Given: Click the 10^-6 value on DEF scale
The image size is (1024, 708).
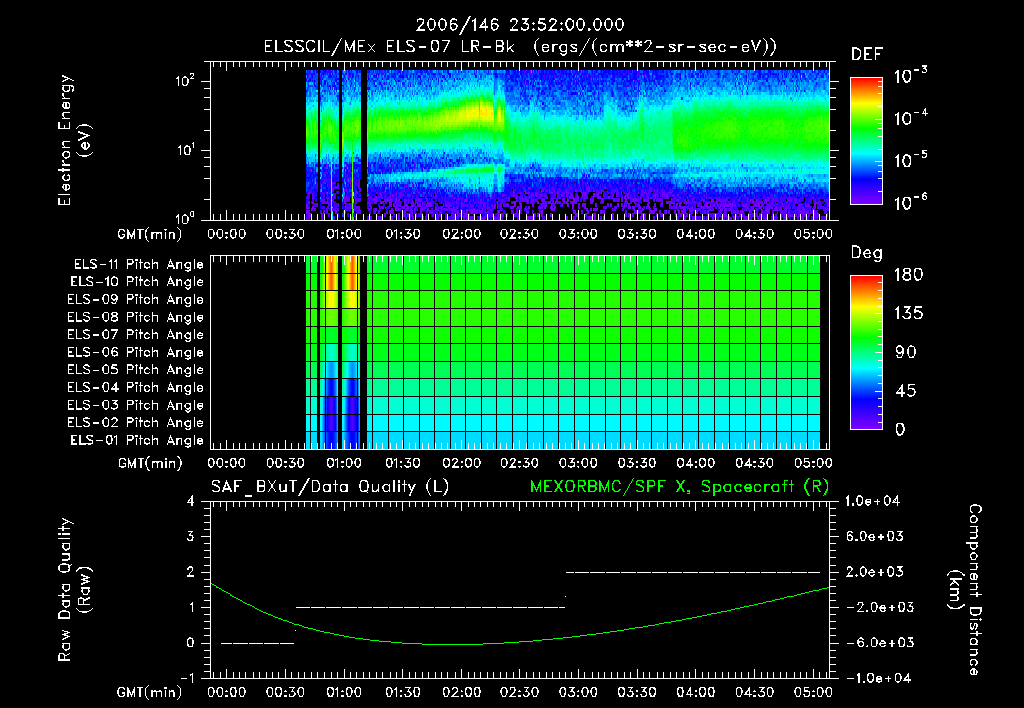Looking at the screenshot, I should 910,202.
